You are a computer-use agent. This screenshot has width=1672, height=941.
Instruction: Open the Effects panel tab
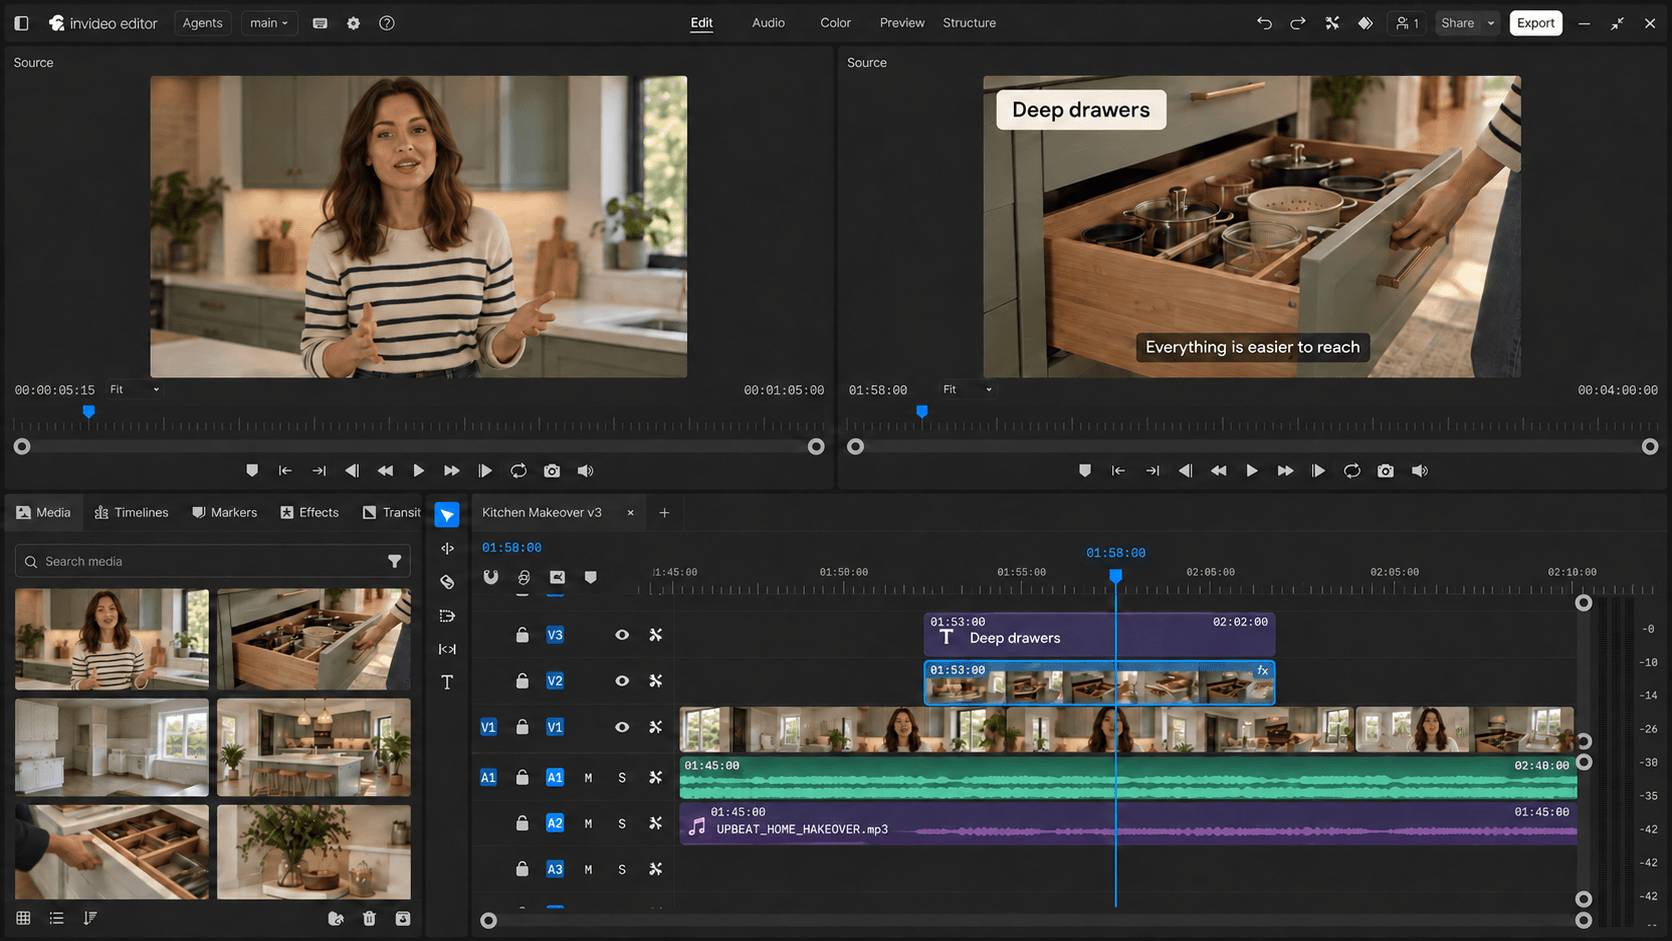[x=309, y=513]
